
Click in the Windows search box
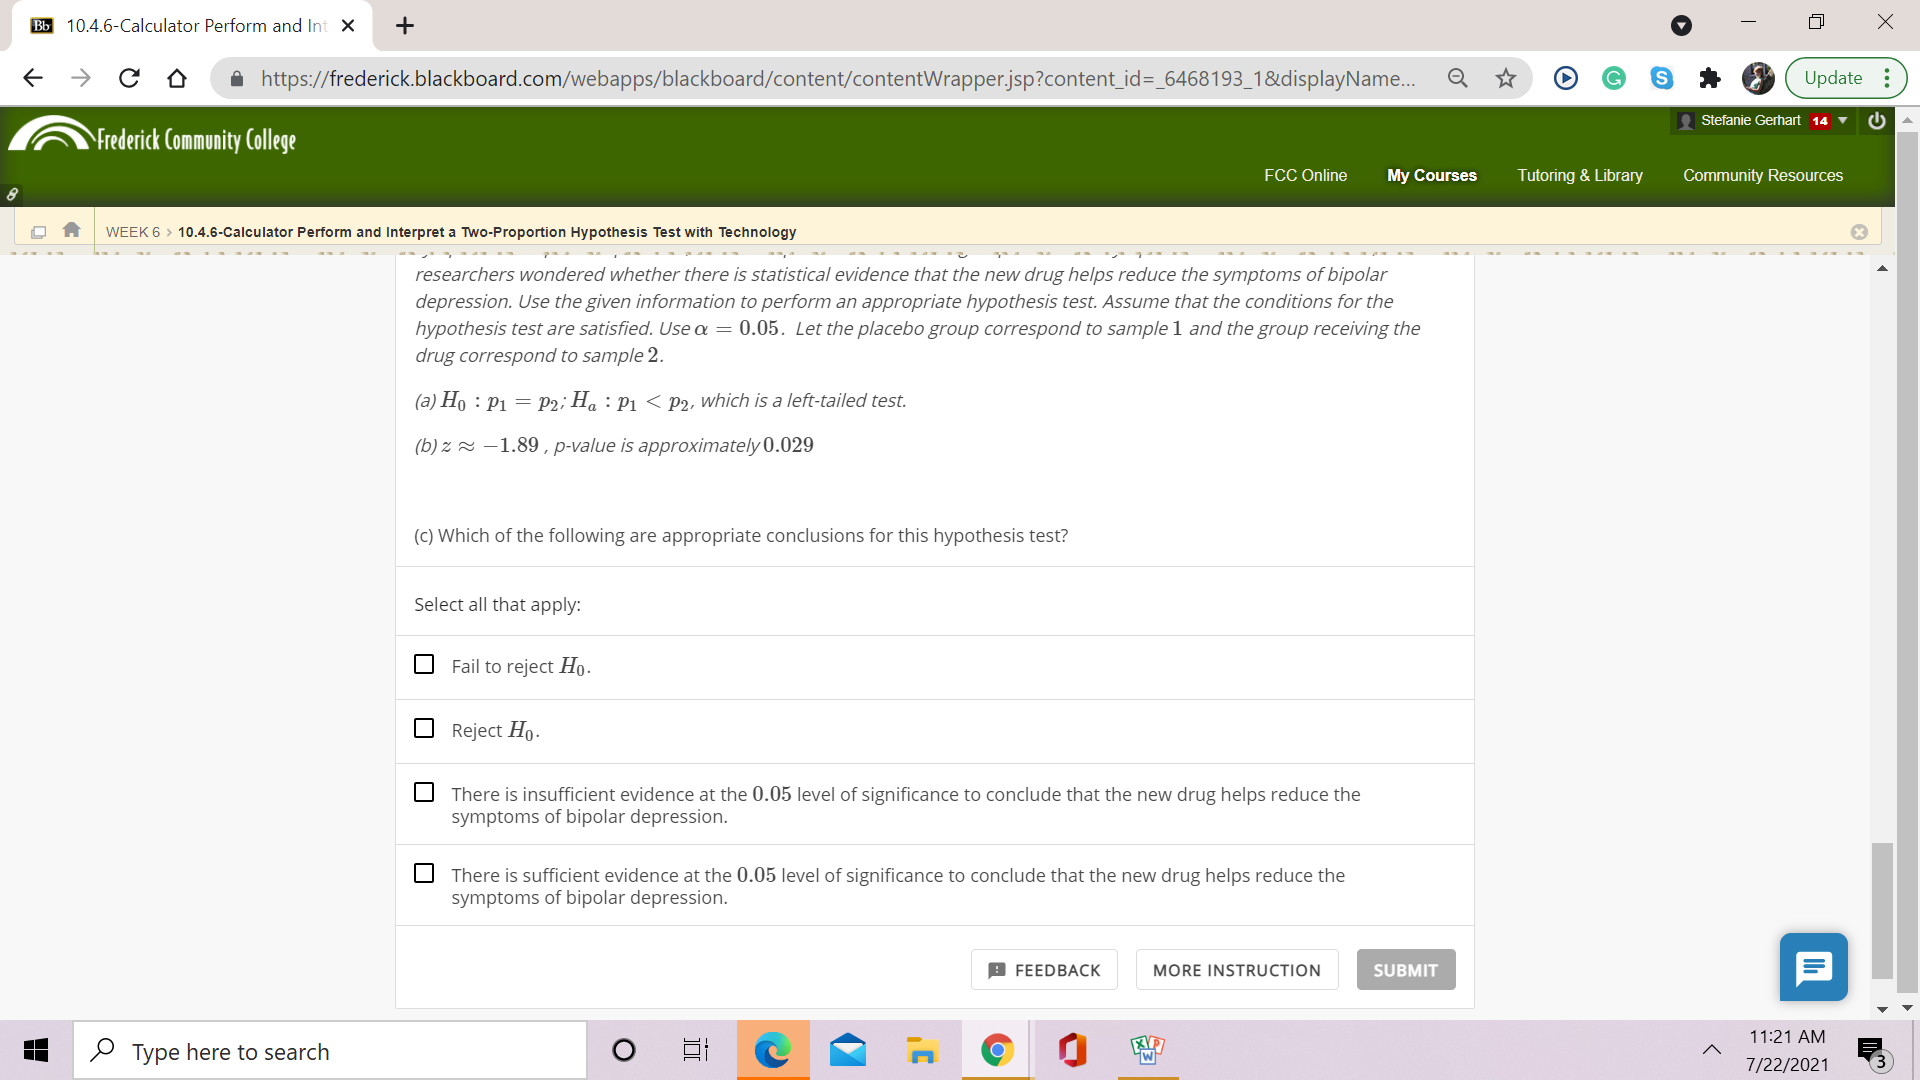click(x=330, y=1051)
